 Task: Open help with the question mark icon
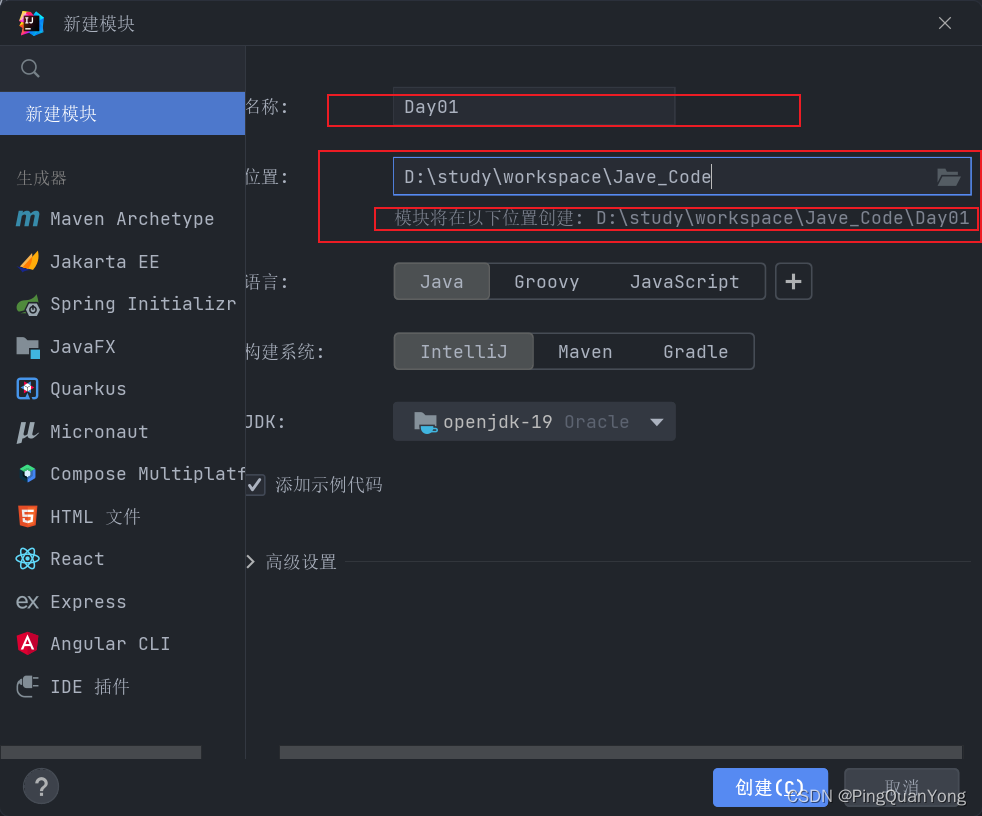tap(41, 787)
